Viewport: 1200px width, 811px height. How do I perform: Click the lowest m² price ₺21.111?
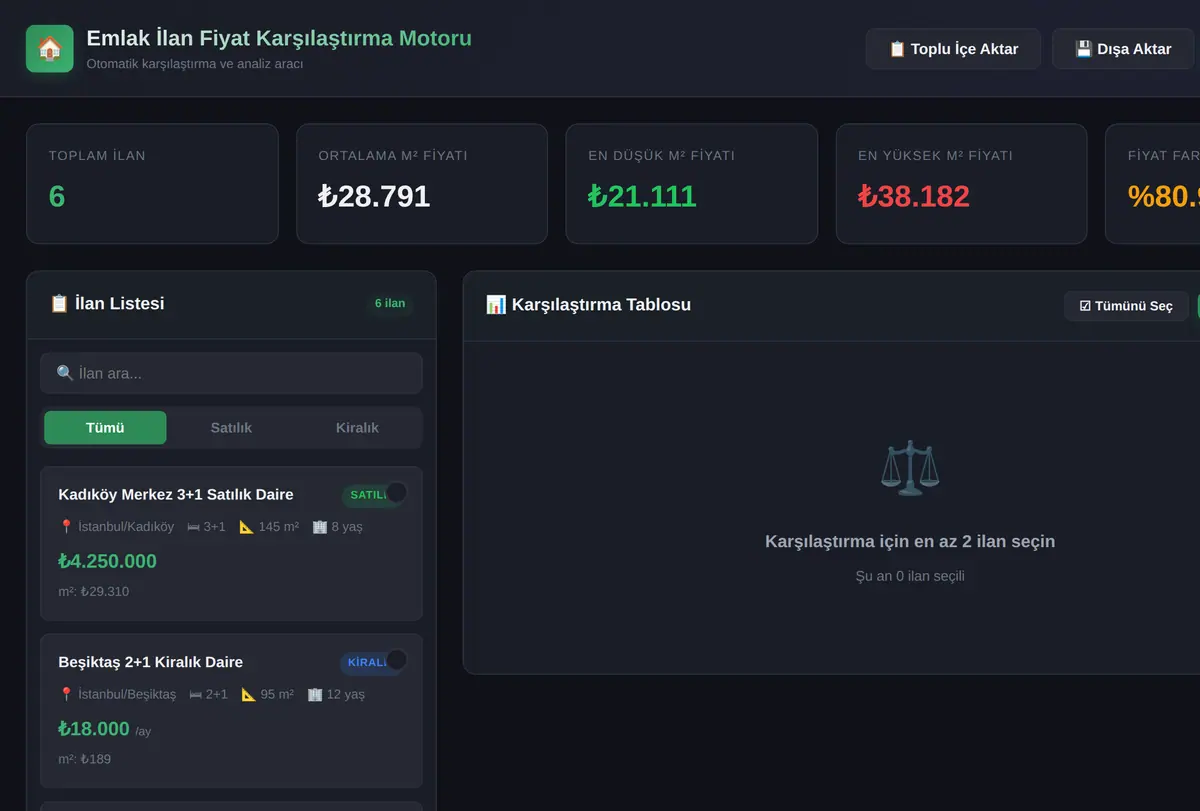pos(642,196)
